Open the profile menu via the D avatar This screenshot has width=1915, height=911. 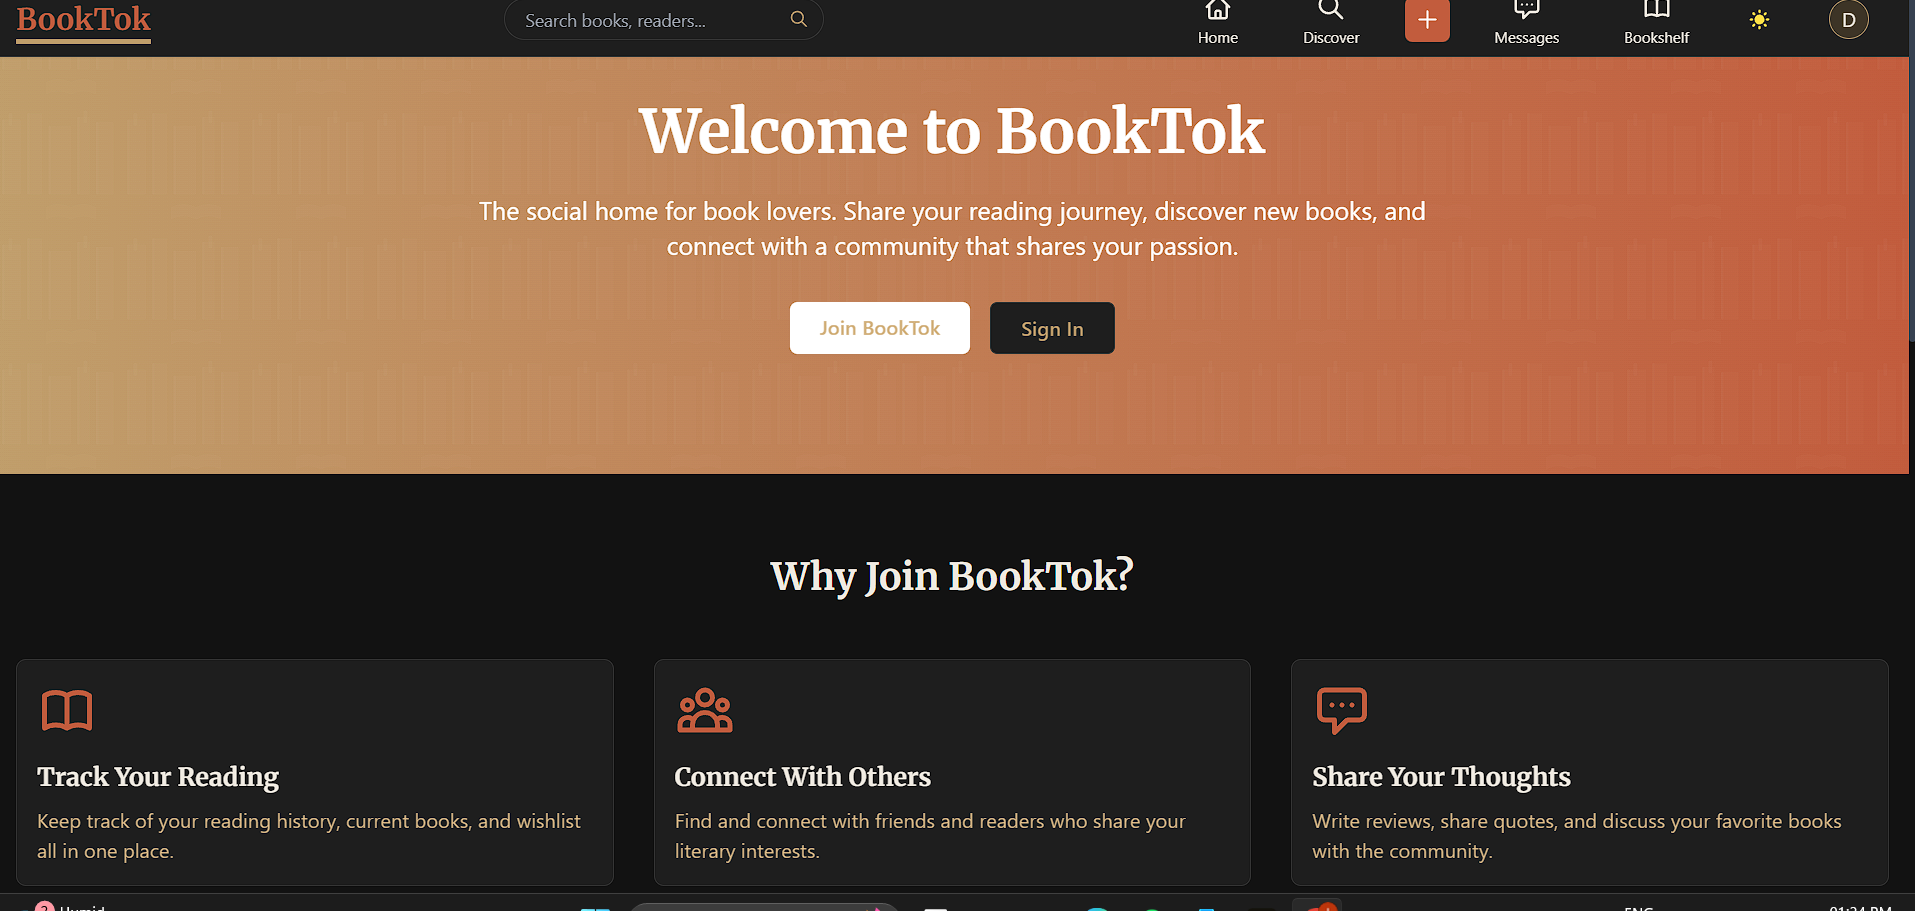coord(1848,19)
